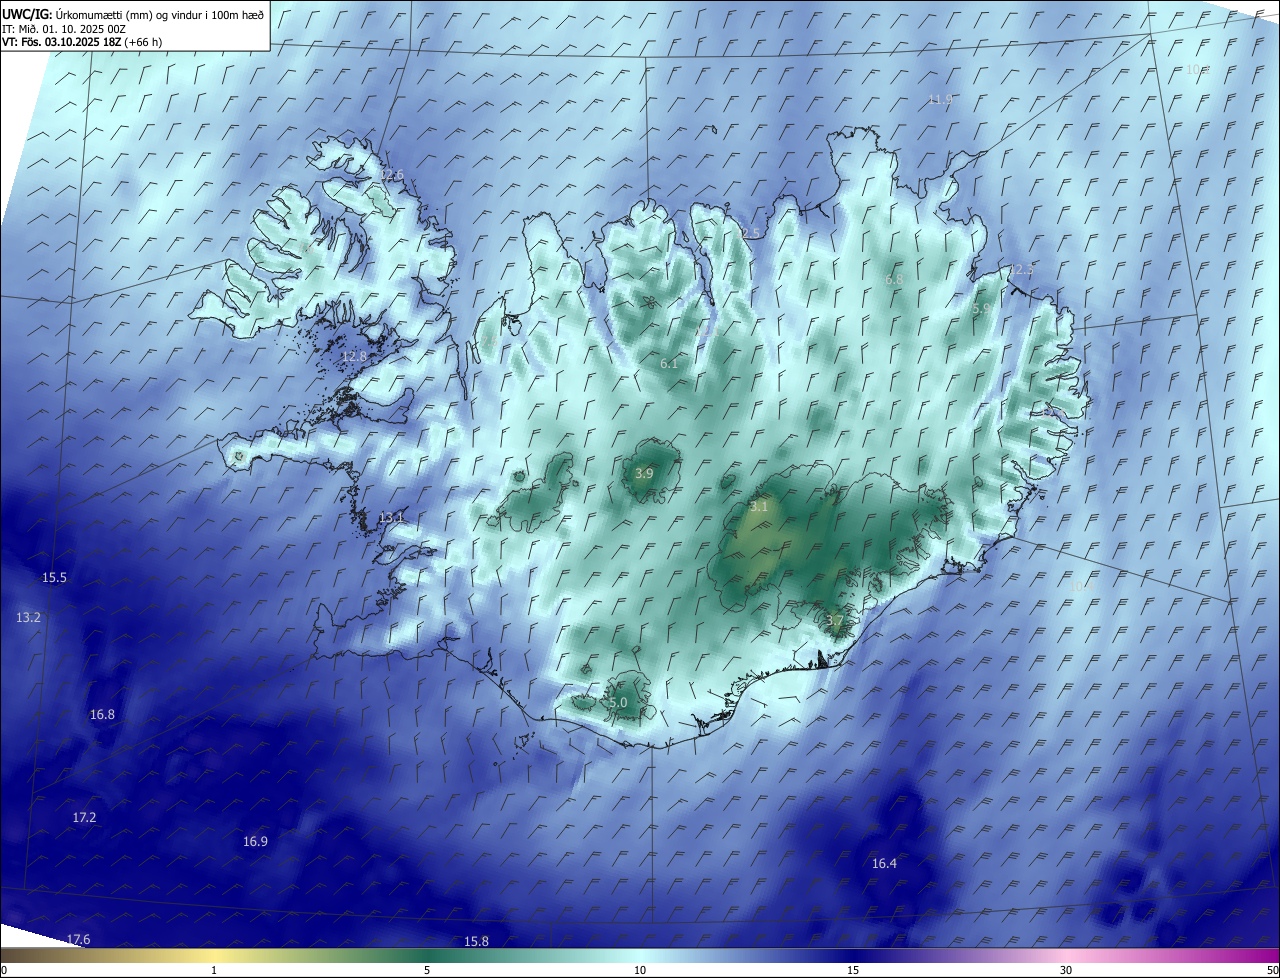Click the 17.6 value at the bottom-left edge

(x=78, y=939)
